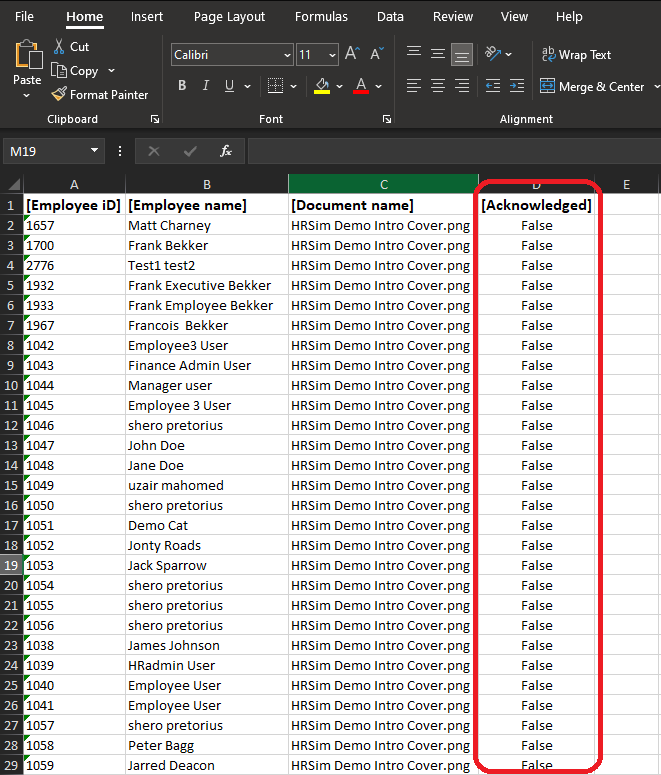Open Paste options dropdown arrow

(x=27, y=96)
